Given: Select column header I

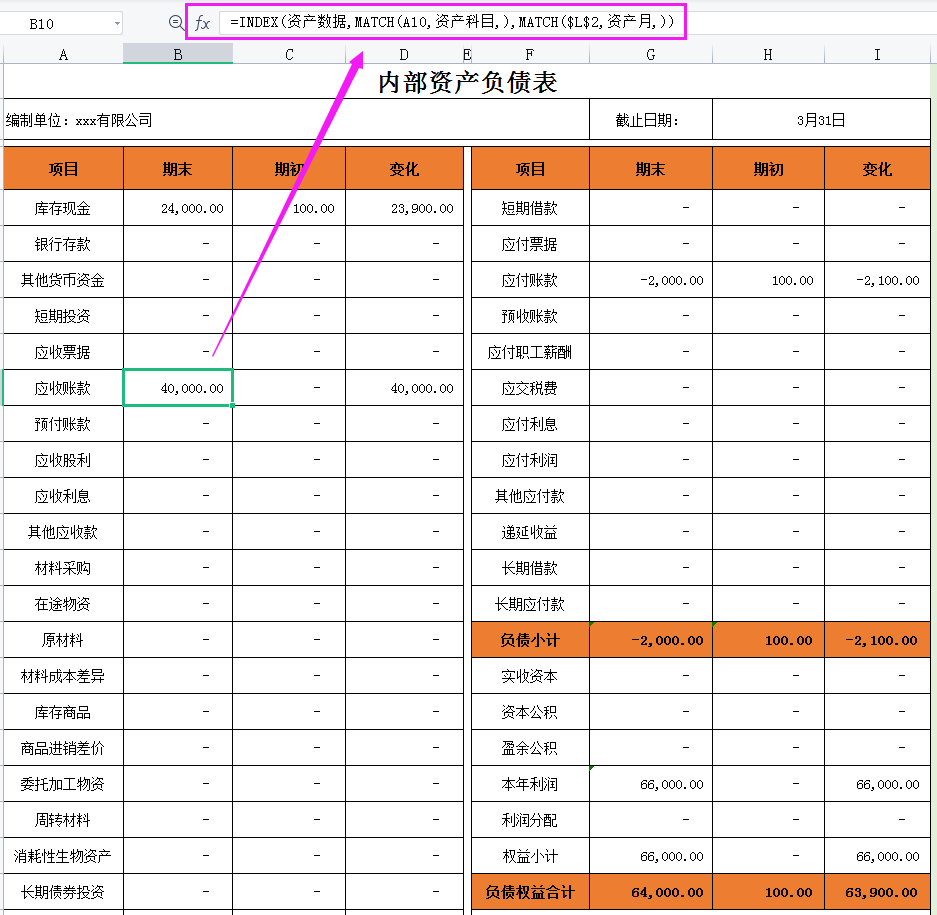Looking at the screenshot, I should (x=877, y=54).
